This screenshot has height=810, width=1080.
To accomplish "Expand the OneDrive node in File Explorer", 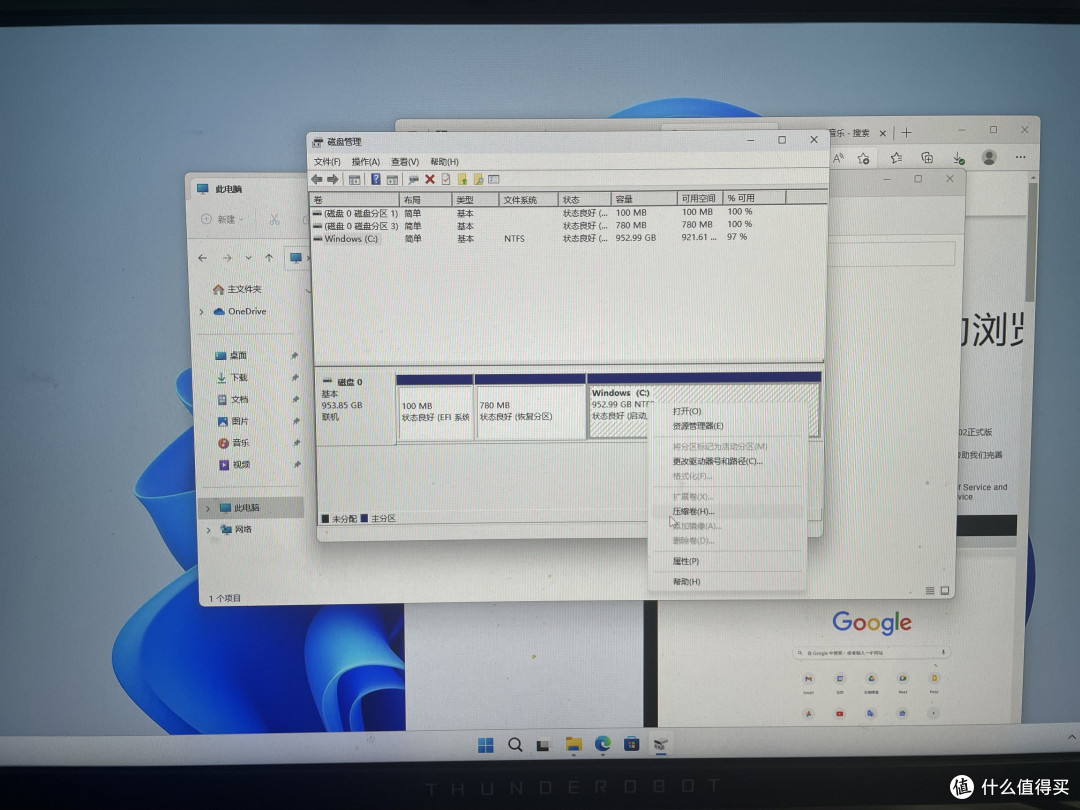I will click(202, 312).
